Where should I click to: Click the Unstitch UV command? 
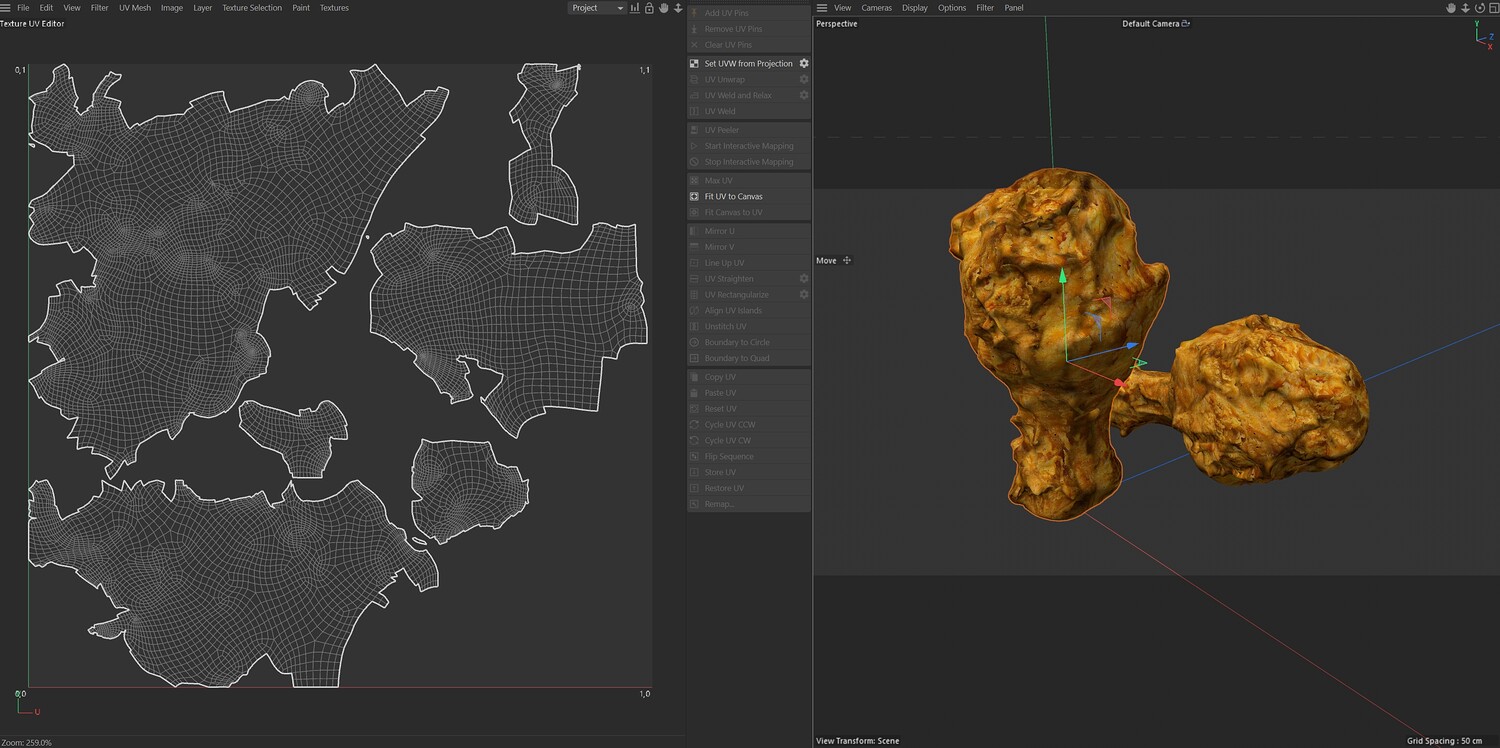(749, 326)
